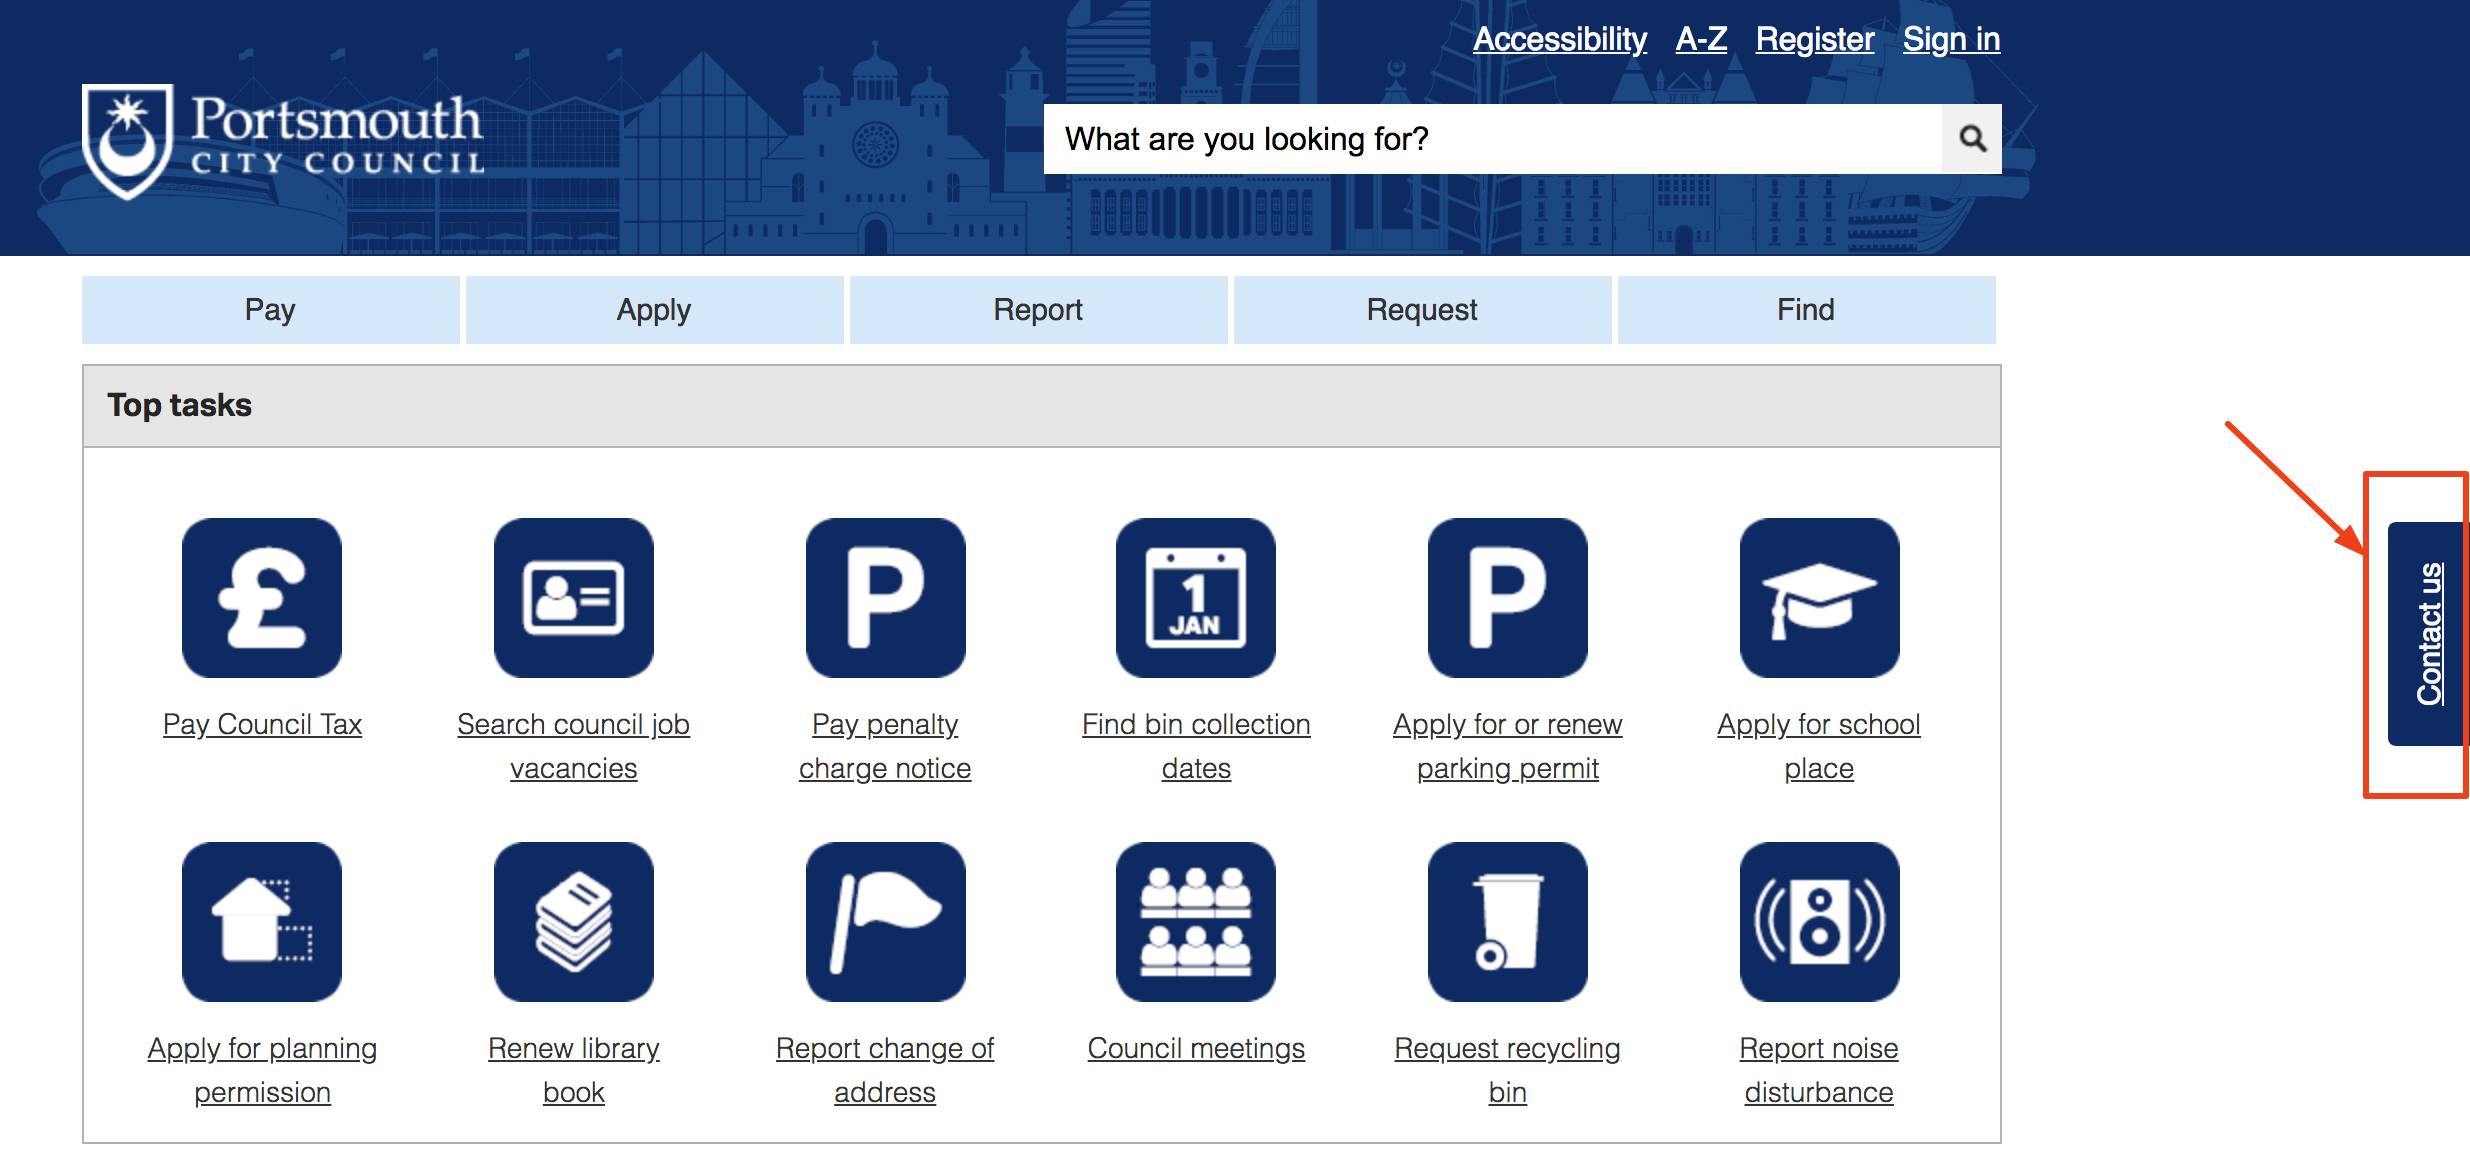Click the audience Council meetings icon
Screen dimensions: 2470x1156
(1196, 921)
